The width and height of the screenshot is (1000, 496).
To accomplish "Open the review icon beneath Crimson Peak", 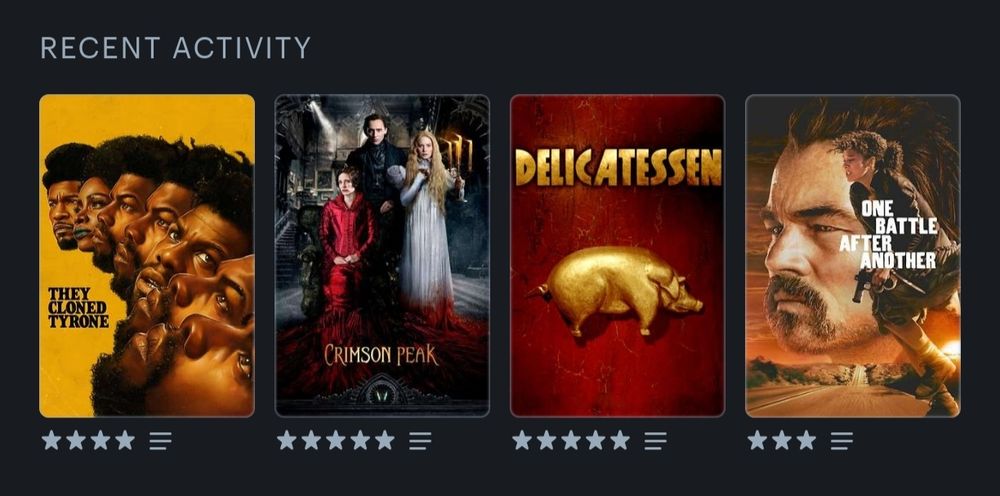I will click(x=420, y=441).
